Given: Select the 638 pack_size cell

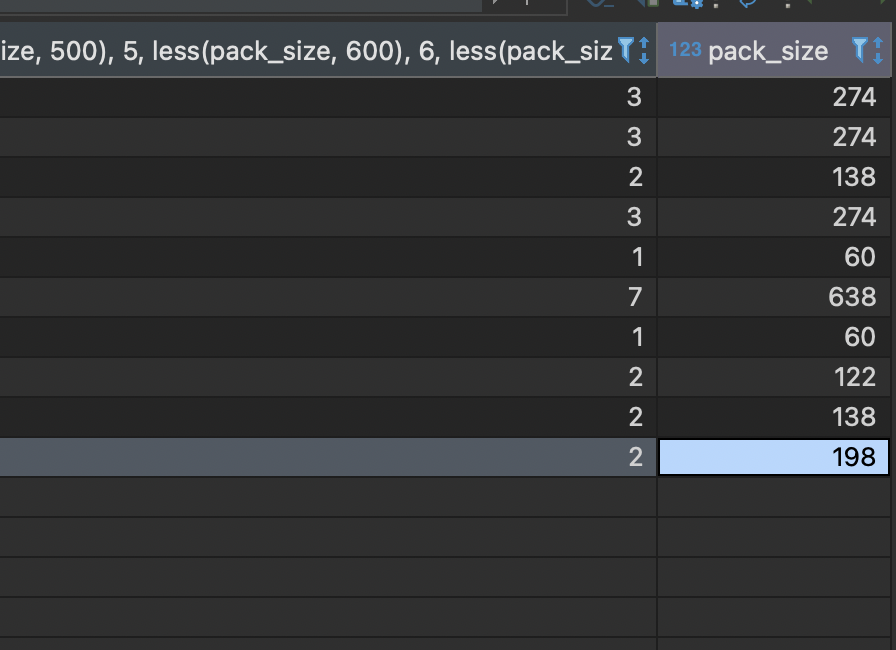Looking at the screenshot, I should click(x=774, y=297).
